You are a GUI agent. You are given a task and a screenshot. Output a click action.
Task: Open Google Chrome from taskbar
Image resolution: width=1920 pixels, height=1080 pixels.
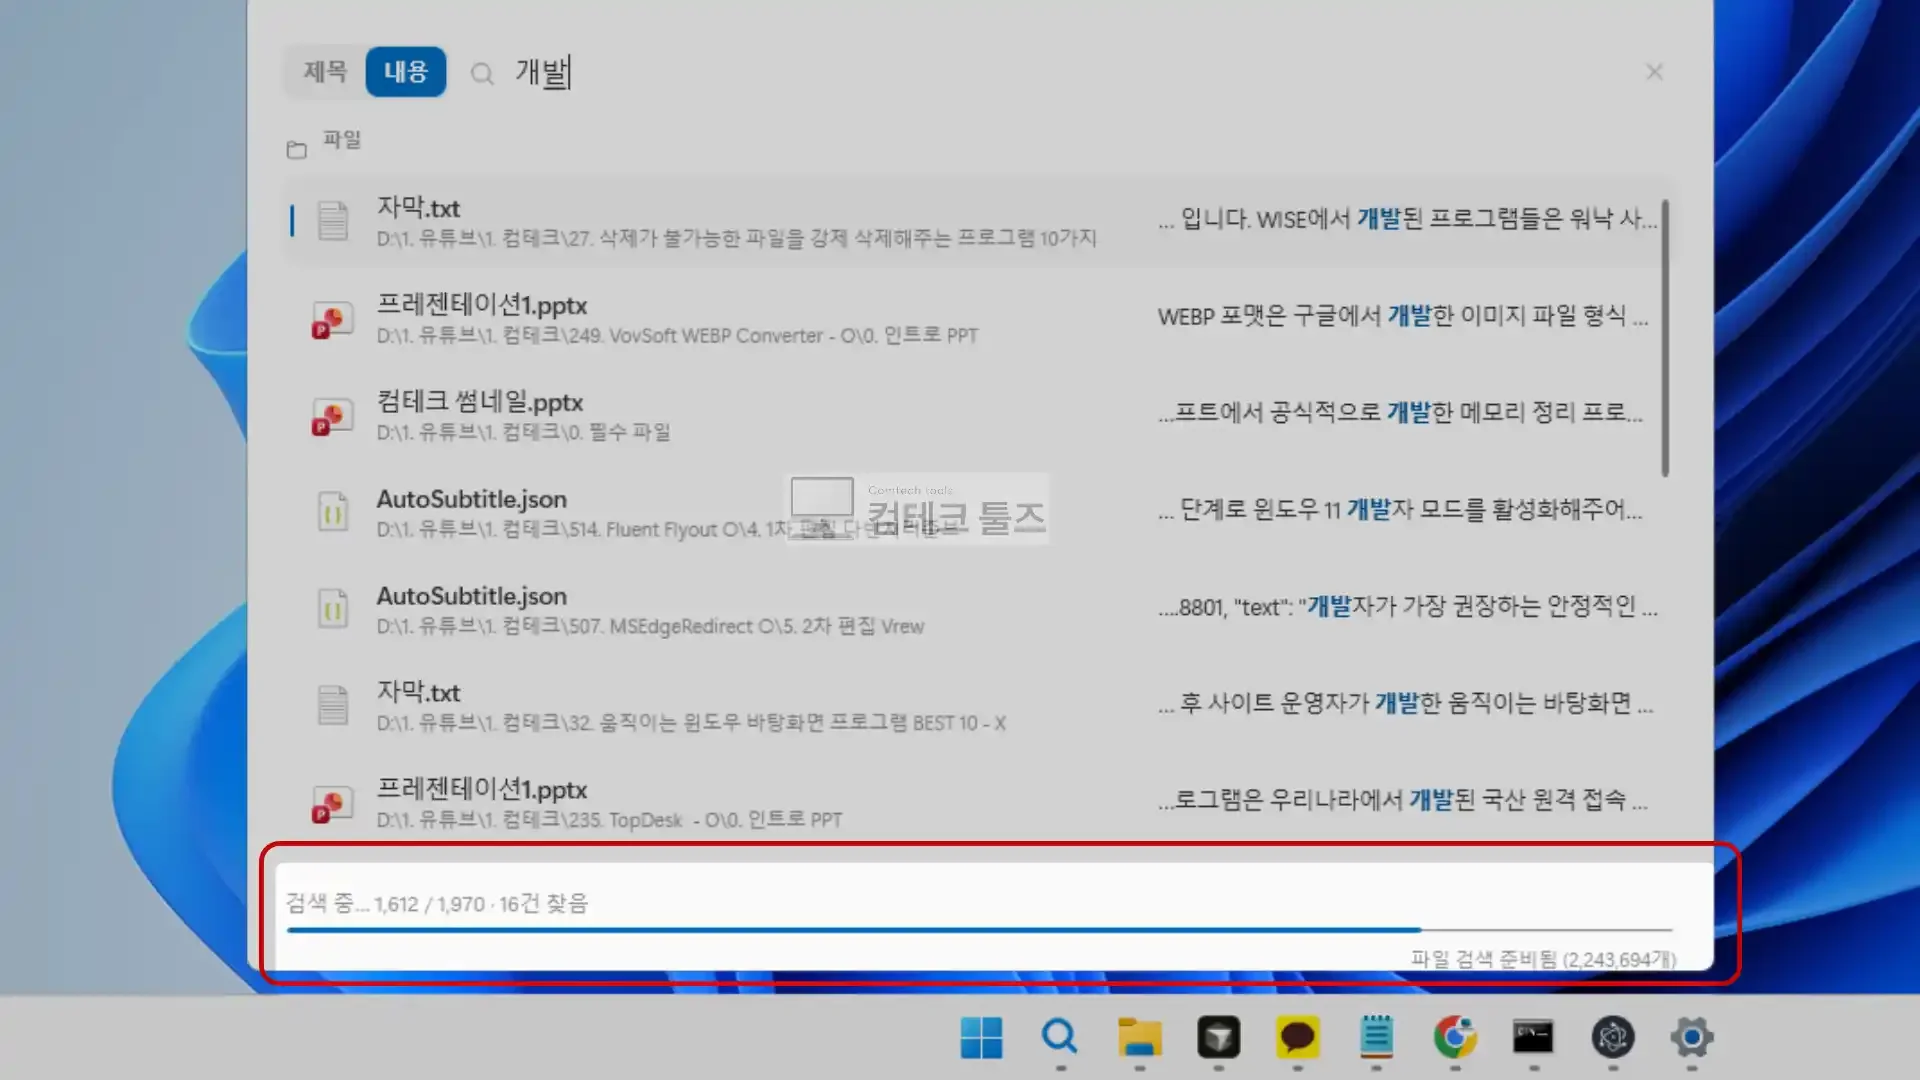pos(1455,1038)
